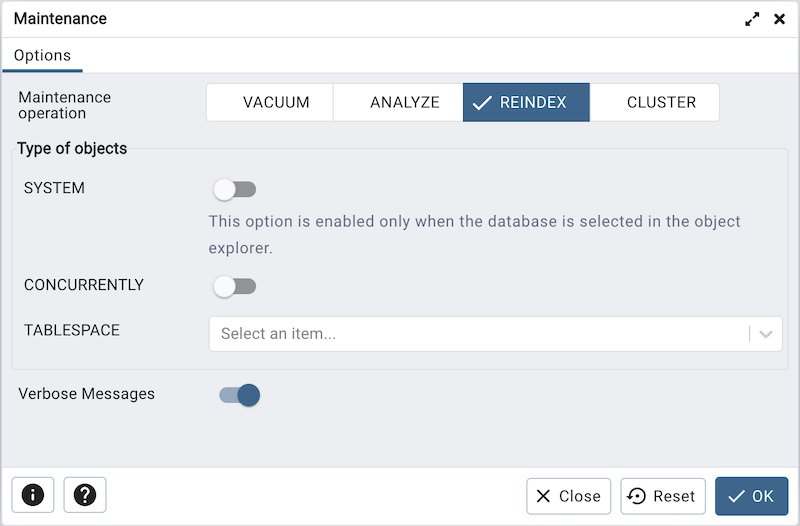Disable the Verbose Messages switch

[x=240, y=395]
